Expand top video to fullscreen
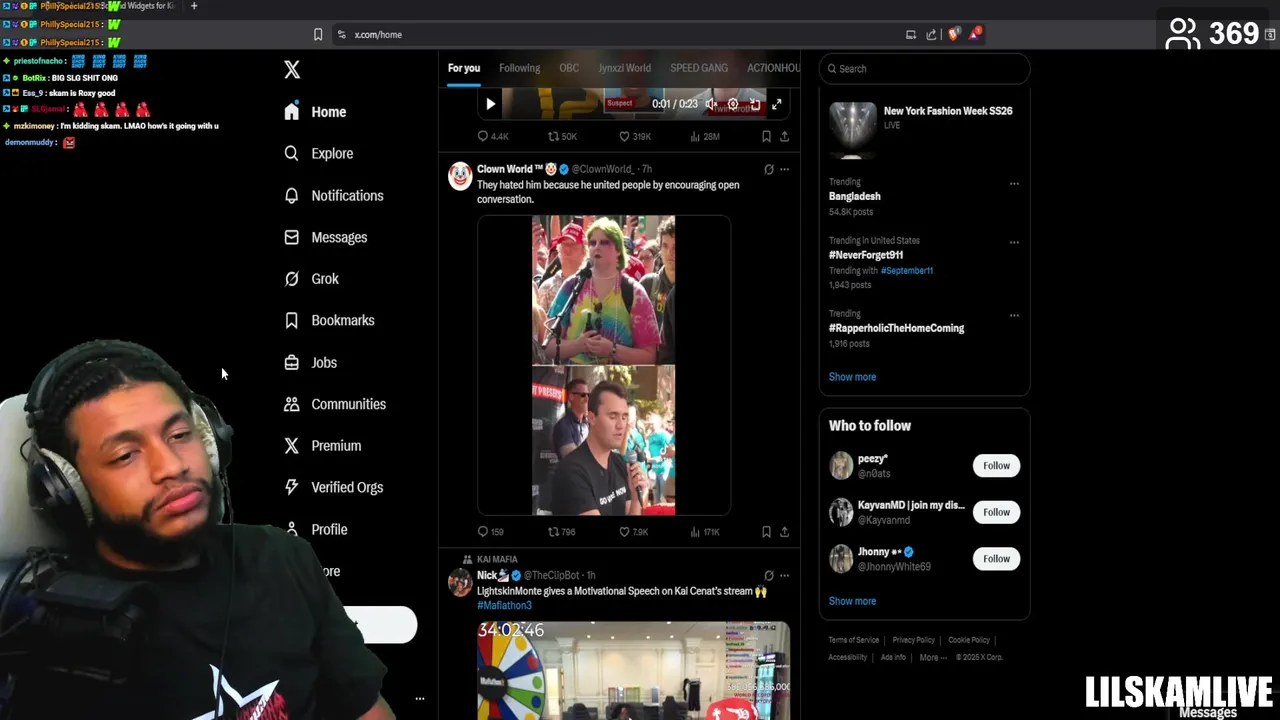This screenshot has width=1280, height=720. coord(777,104)
